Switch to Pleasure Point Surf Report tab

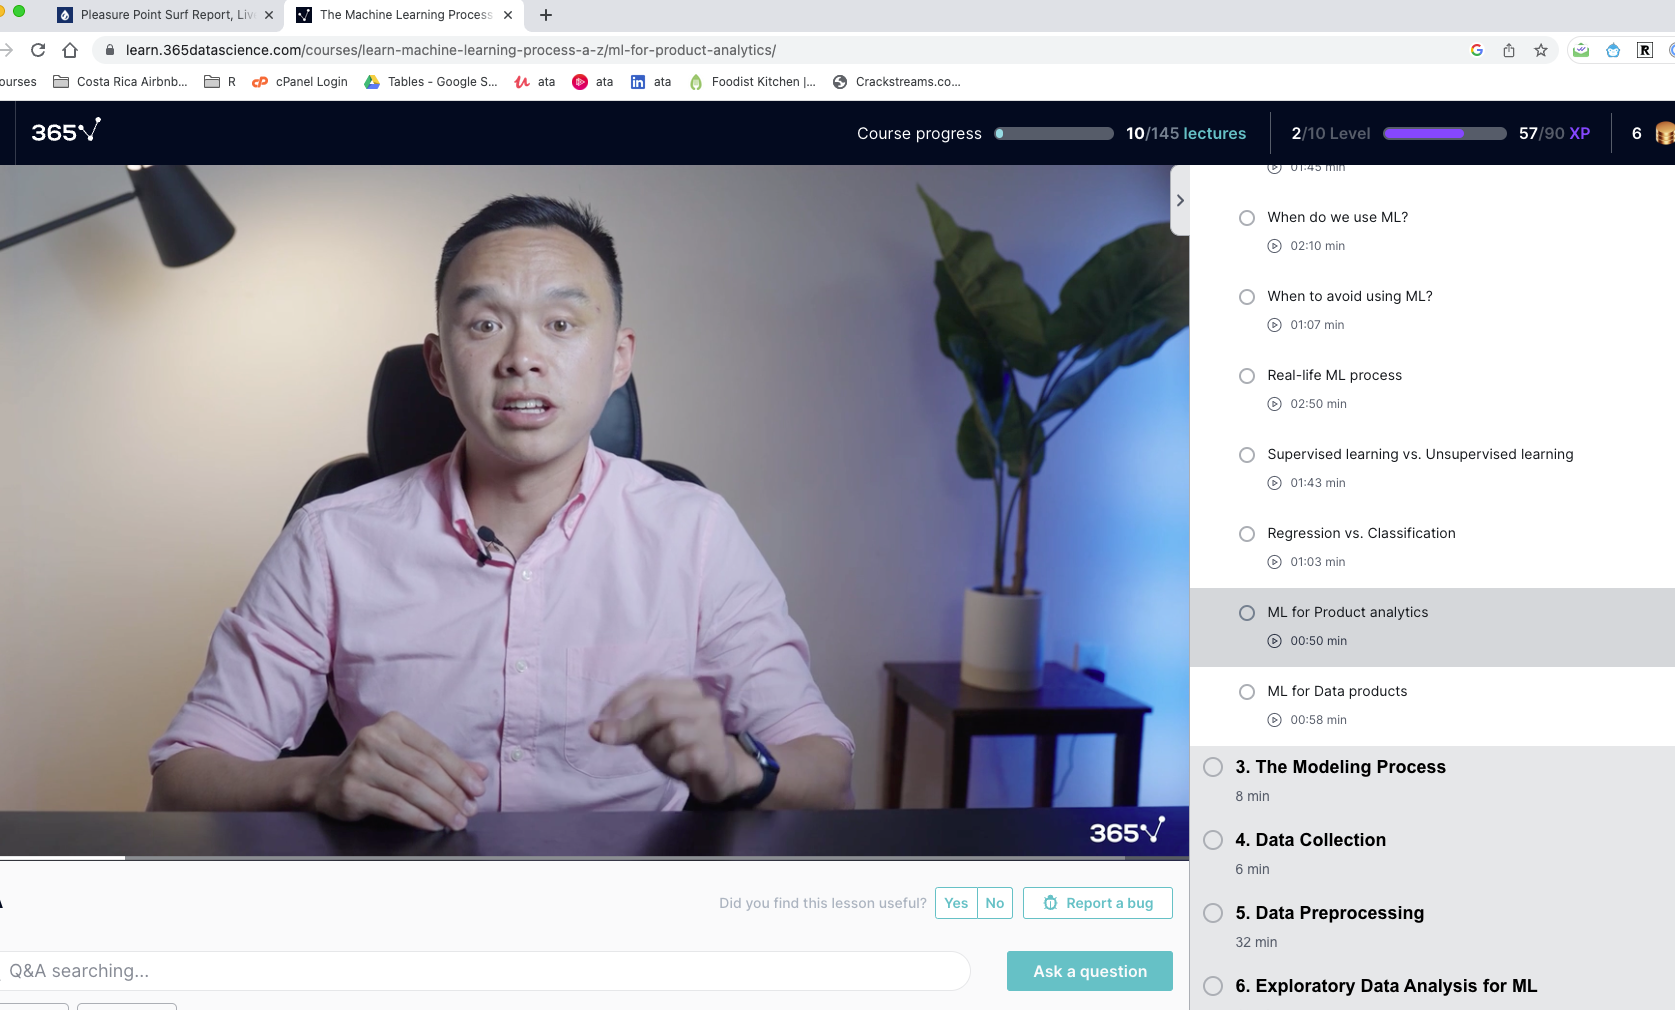166,15
